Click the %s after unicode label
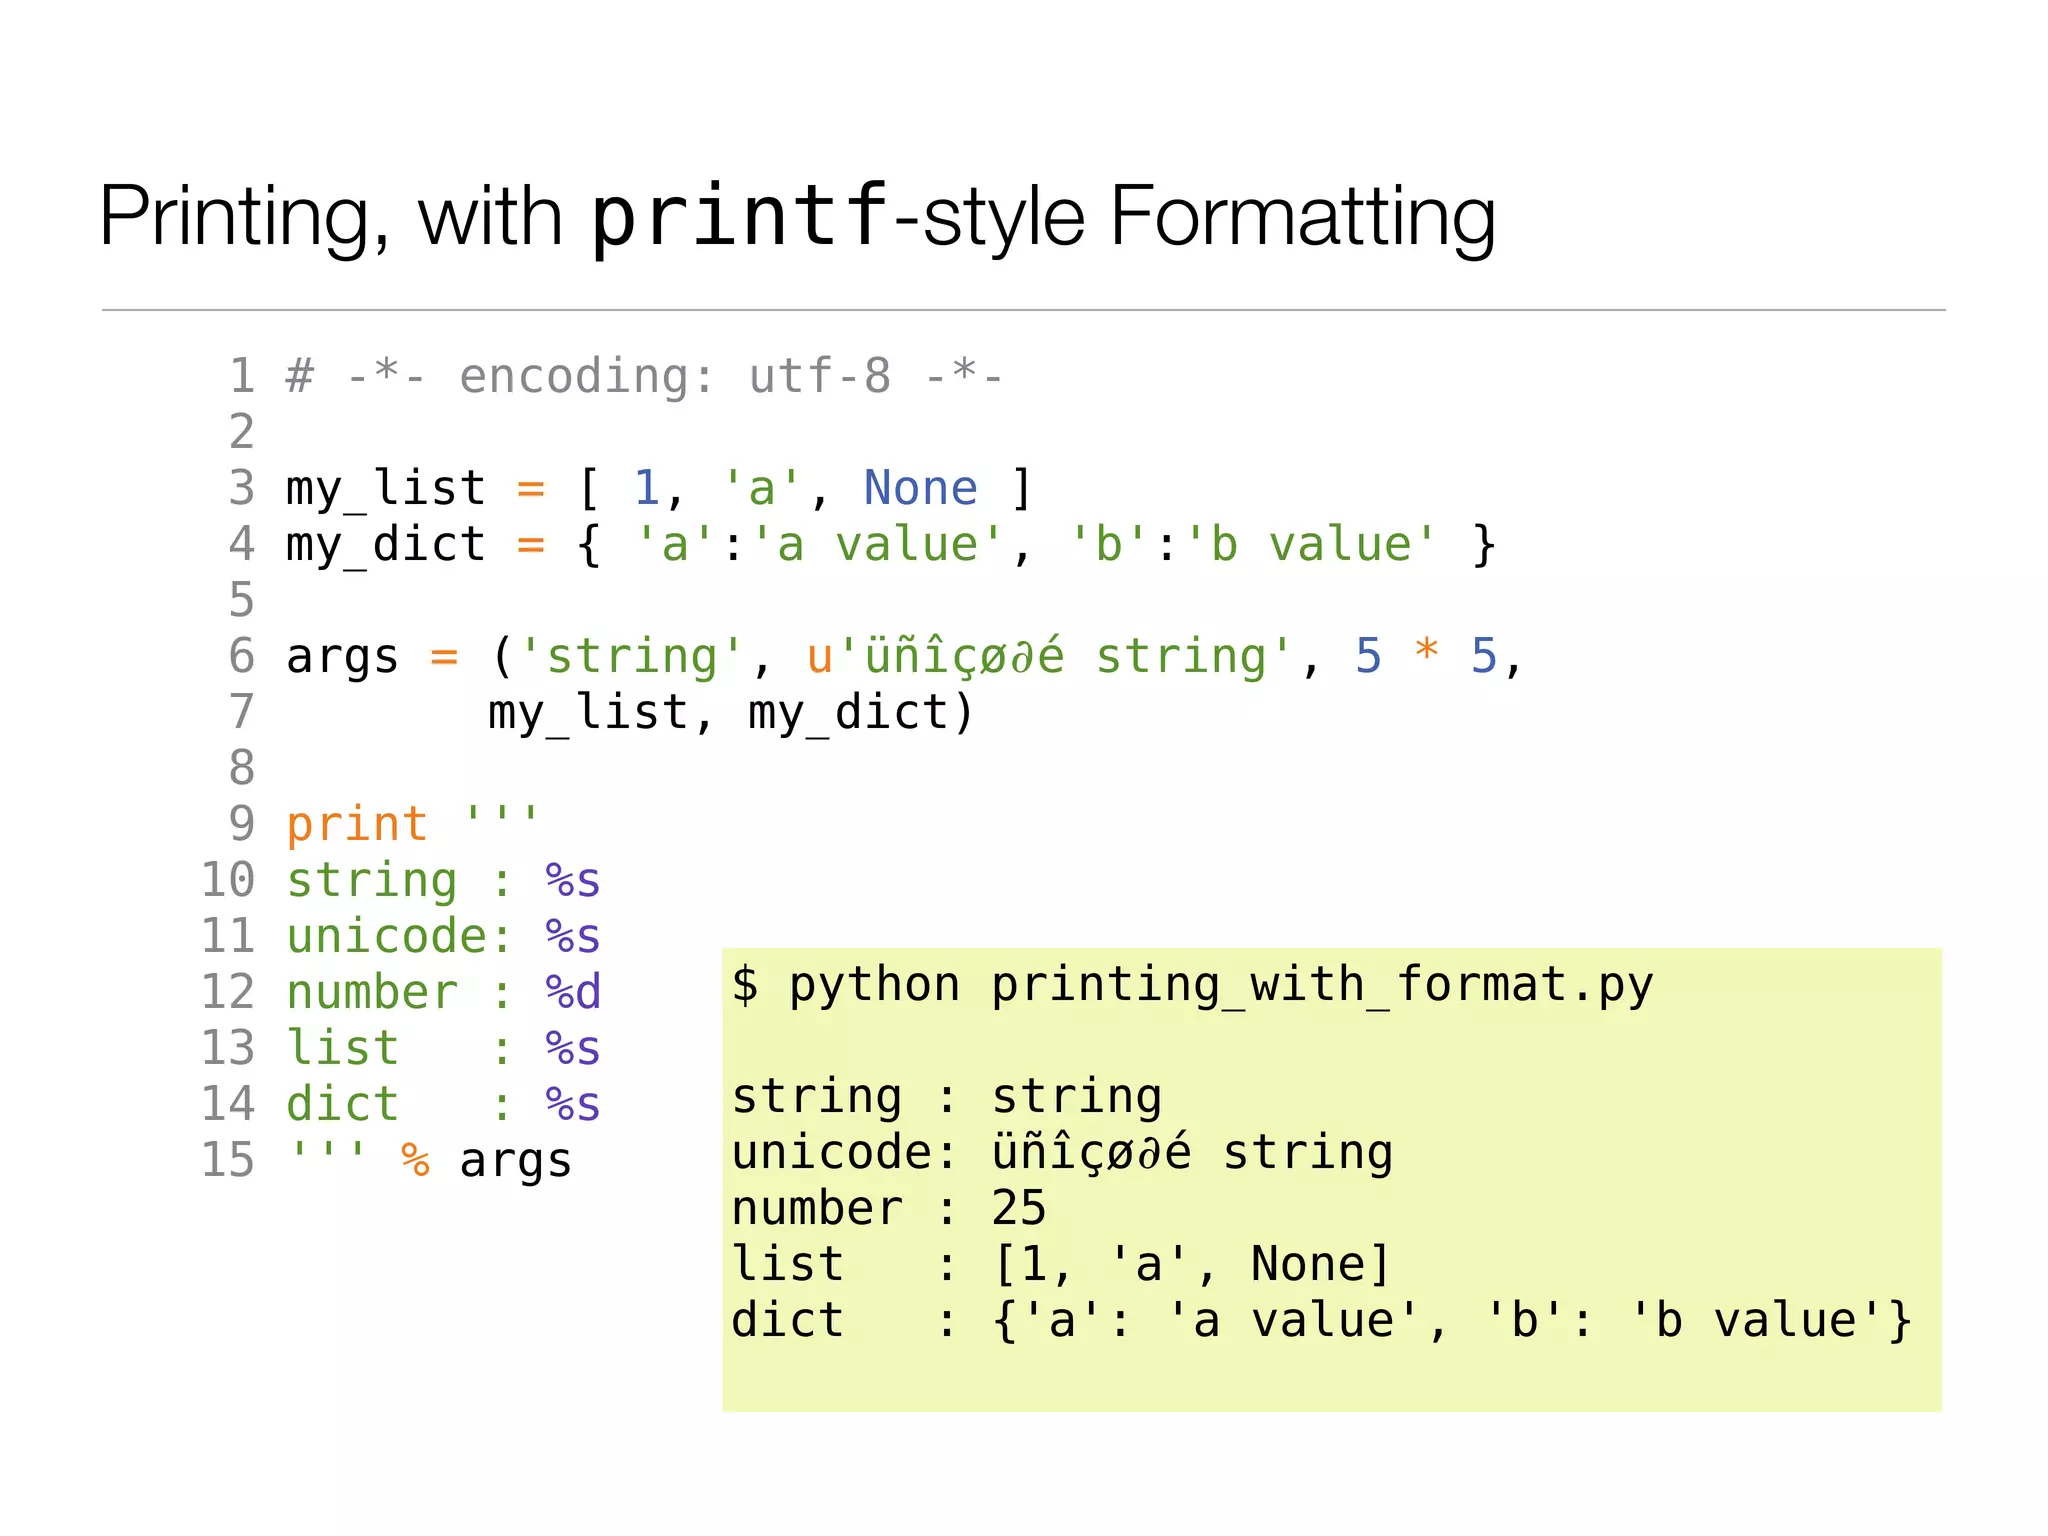The width and height of the screenshot is (2048, 1536). click(x=573, y=937)
